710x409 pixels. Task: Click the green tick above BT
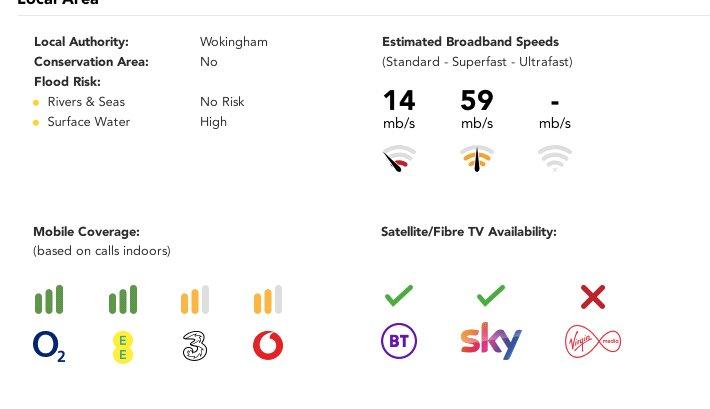(x=398, y=296)
